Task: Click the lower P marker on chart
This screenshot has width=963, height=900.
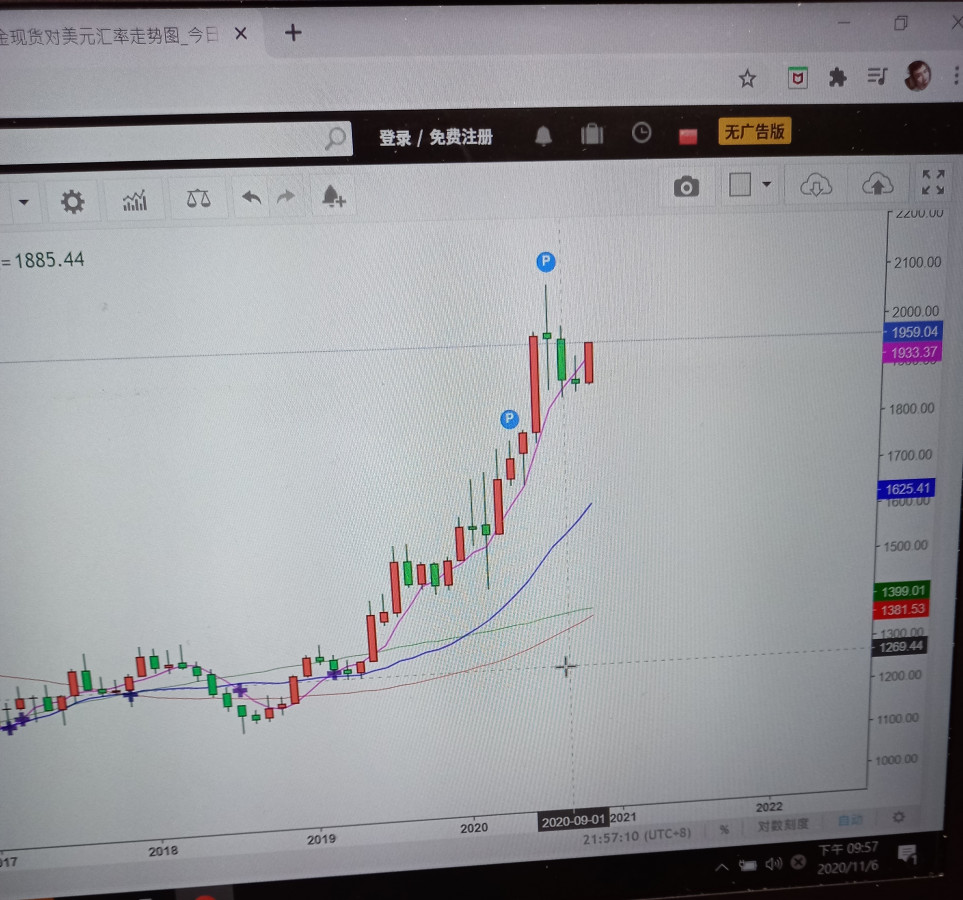Action: point(509,419)
